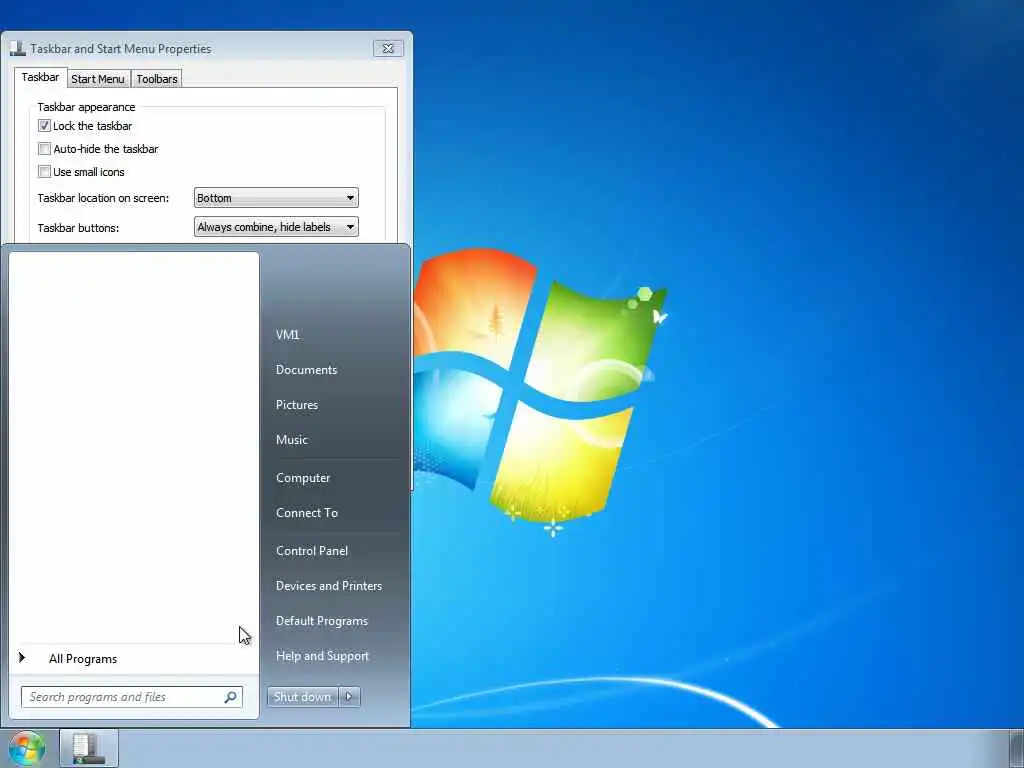The width and height of the screenshot is (1024, 768).
Task: Open Devices and Printers
Action: 328,586
